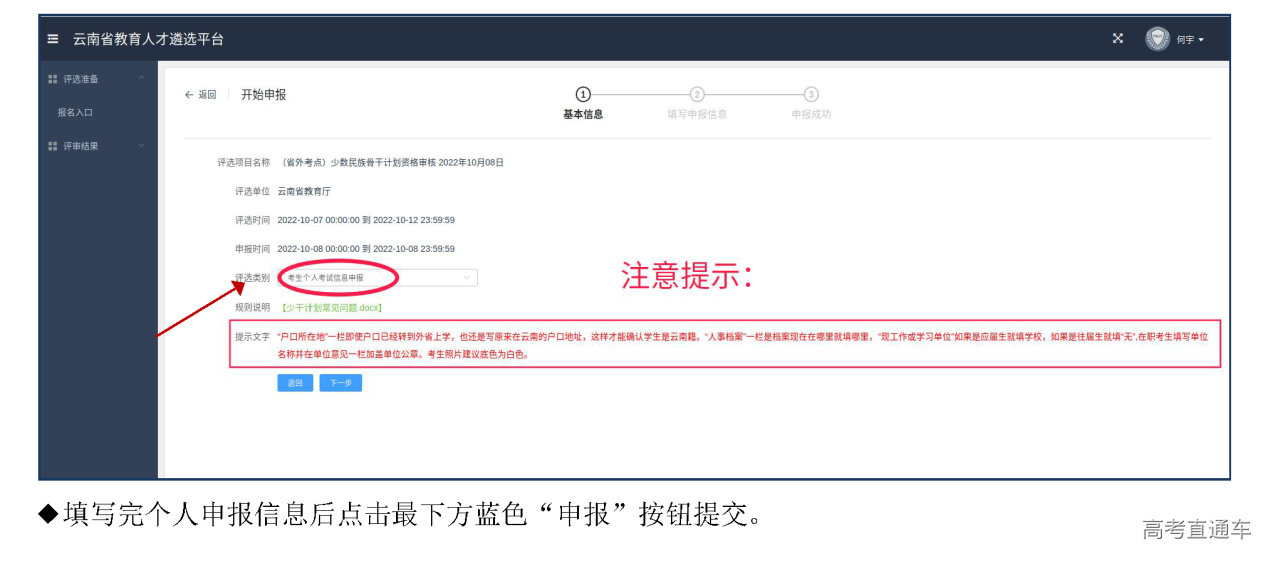Click step 1 circle icon
Viewport: 1280px width, 569px height.
click(583, 94)
